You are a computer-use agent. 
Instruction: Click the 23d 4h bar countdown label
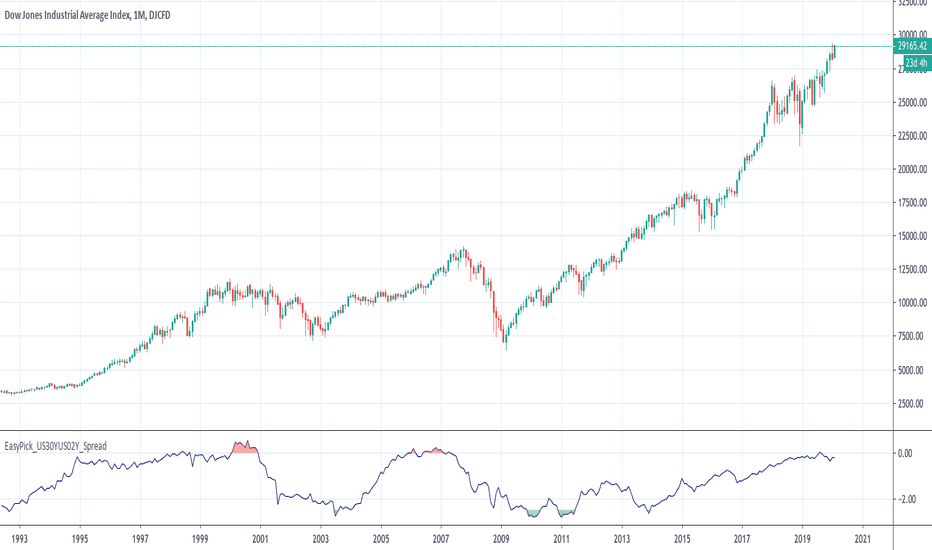(916, 62)
